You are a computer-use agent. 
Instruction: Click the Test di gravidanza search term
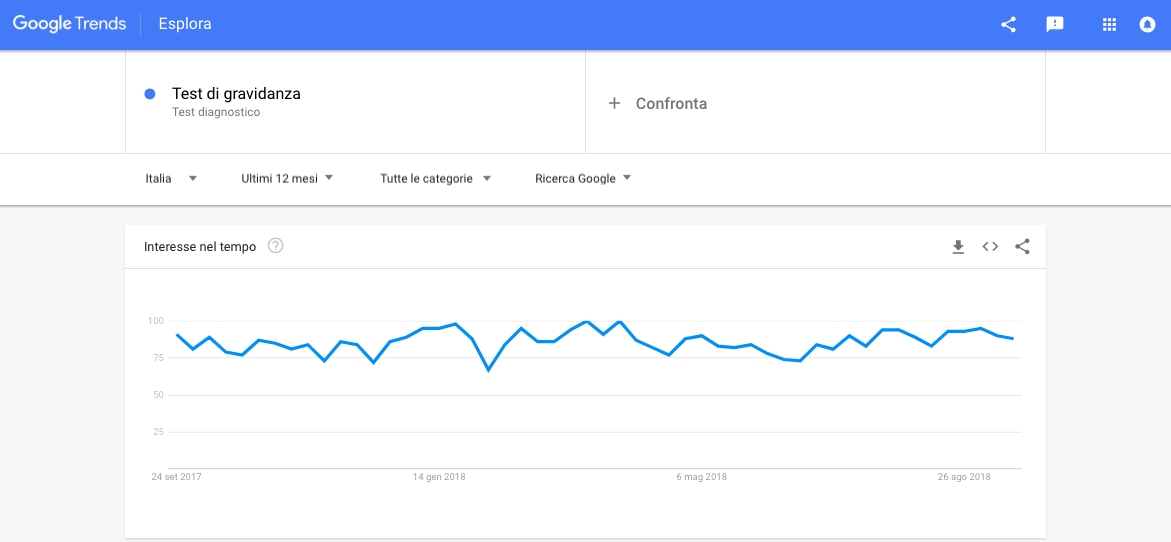236,94
